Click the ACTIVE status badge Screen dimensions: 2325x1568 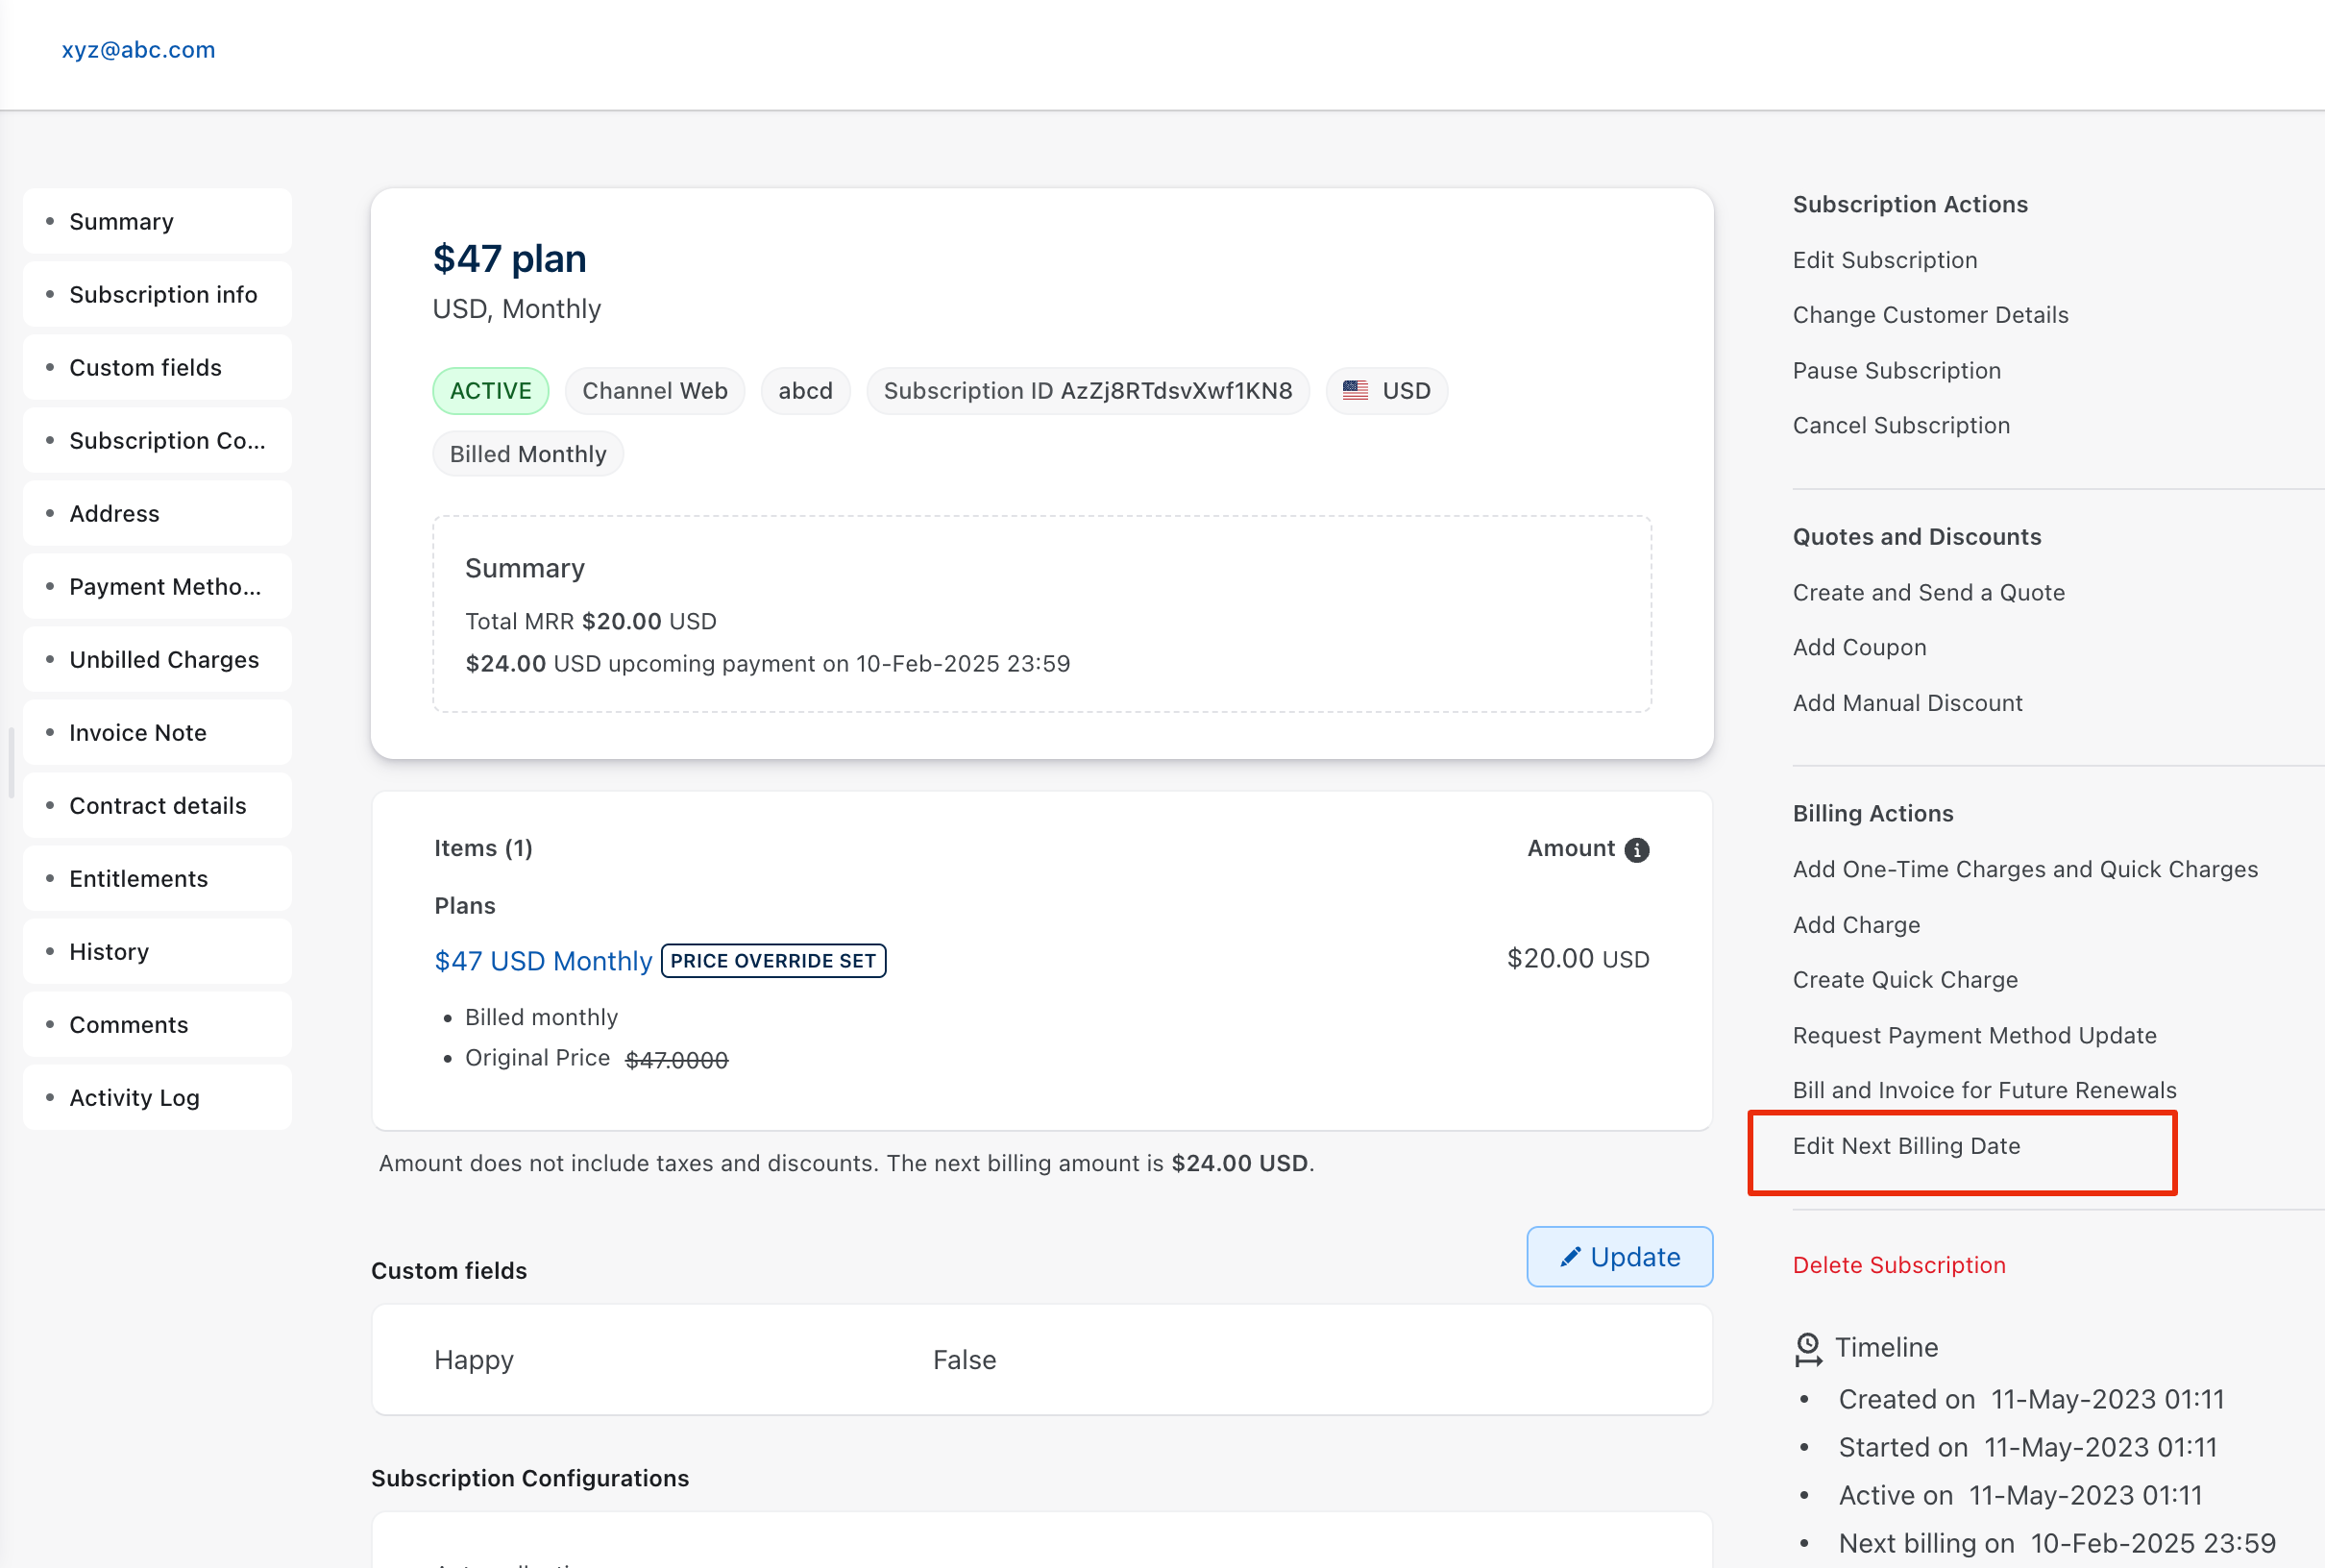[490, 390]
